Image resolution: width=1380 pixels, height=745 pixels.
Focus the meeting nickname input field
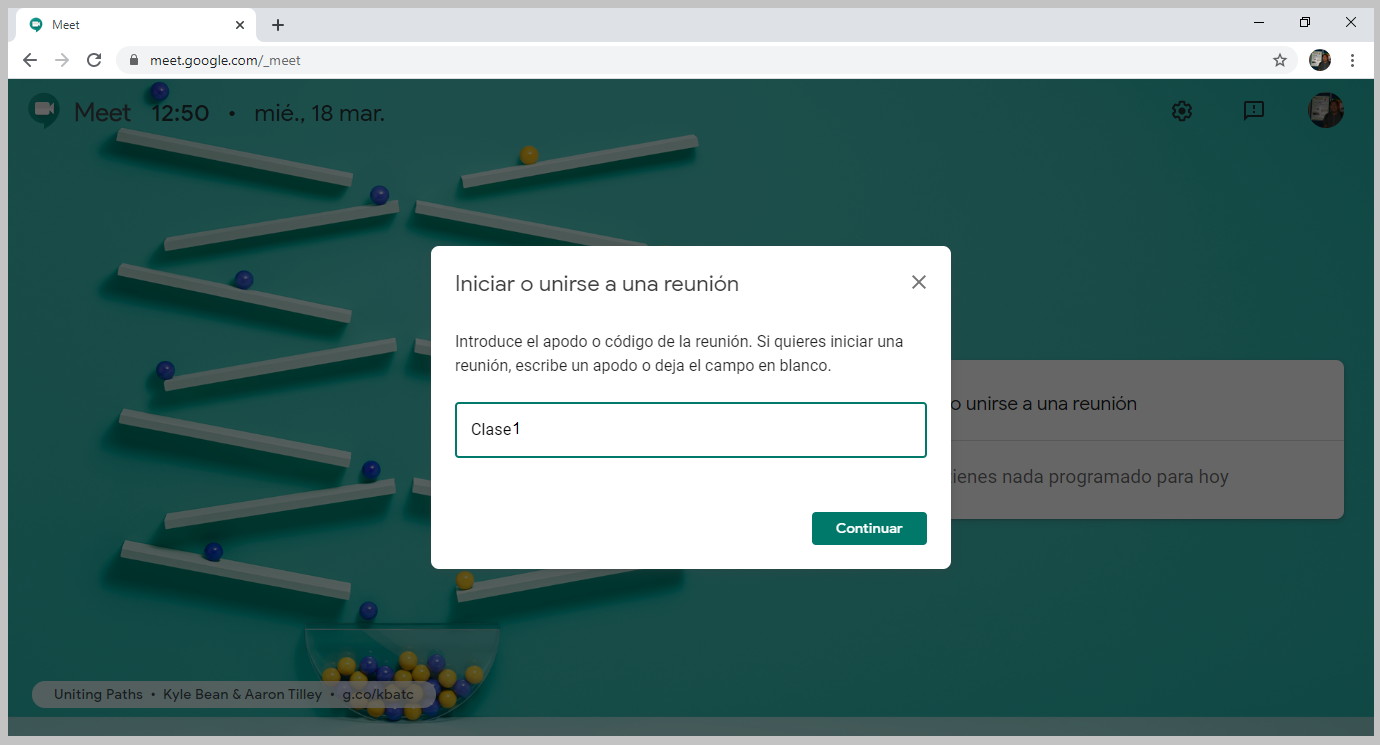691,430
